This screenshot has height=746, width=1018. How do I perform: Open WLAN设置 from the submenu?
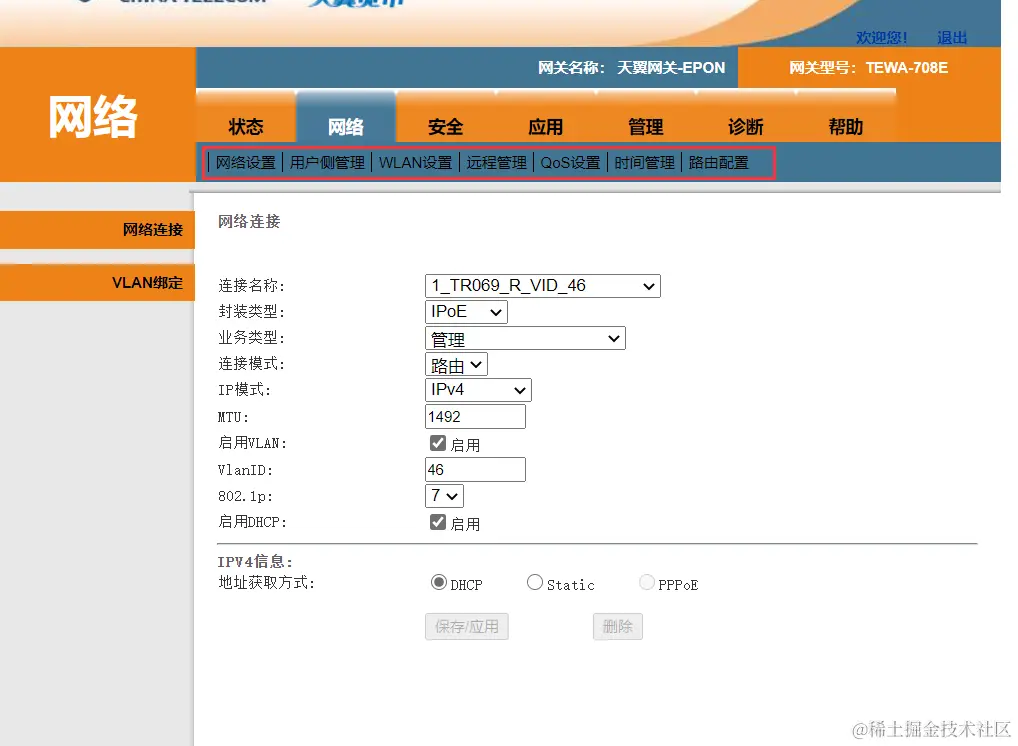click(x=415, y=162)
